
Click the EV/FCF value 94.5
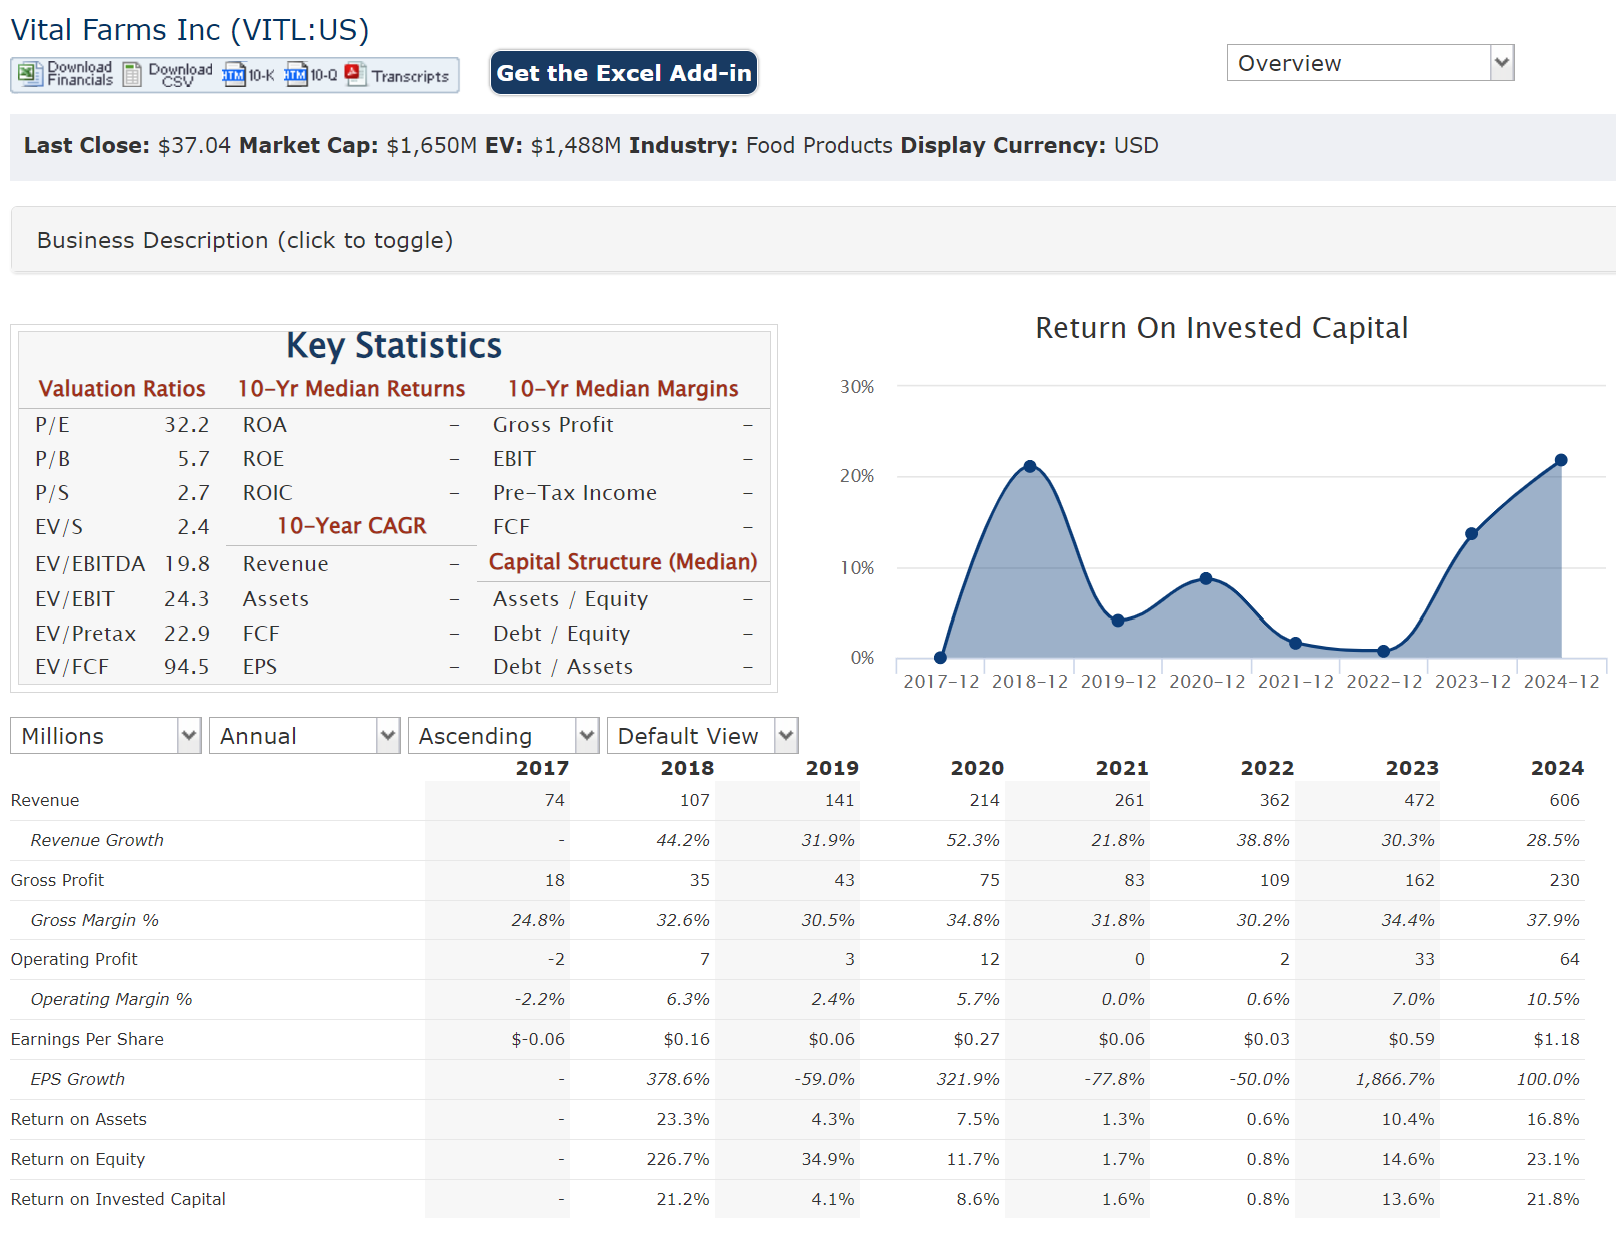[x=187, y=667]
